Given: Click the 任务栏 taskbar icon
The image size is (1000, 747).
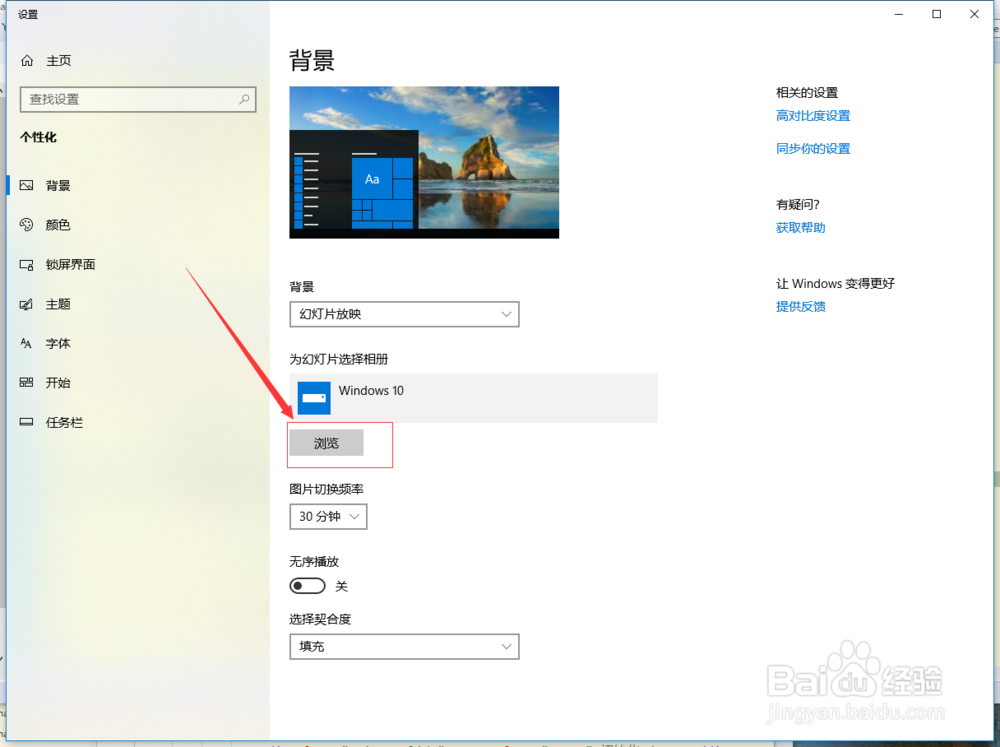Looking at the screenshot, I should pos(26,422).
